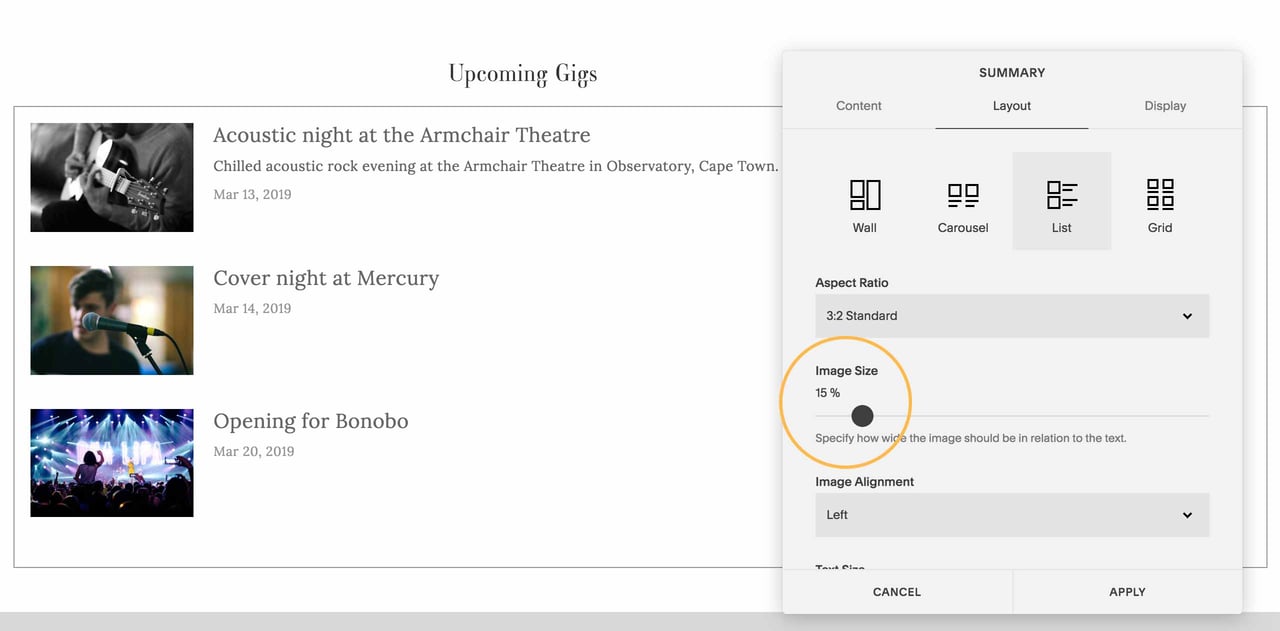Select the List layout icon

1061,200
